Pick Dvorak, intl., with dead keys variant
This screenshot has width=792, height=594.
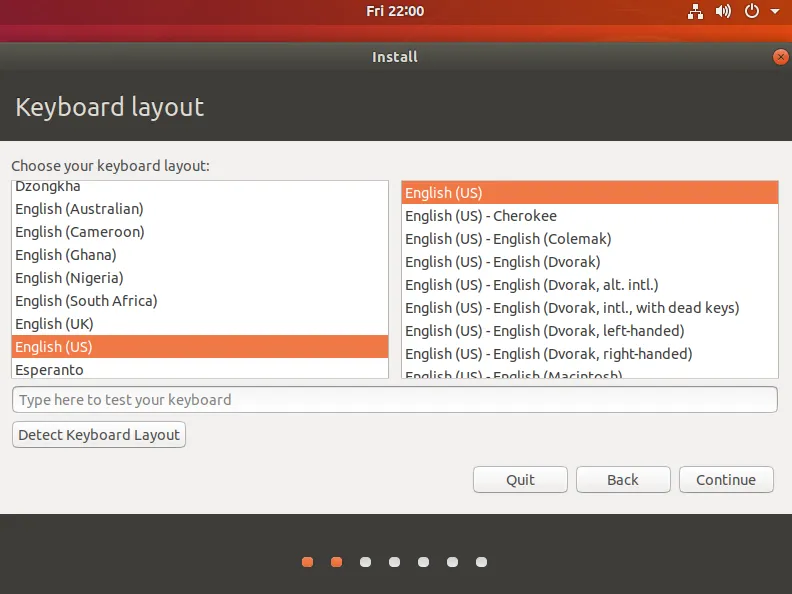click(x=589, y=308)
